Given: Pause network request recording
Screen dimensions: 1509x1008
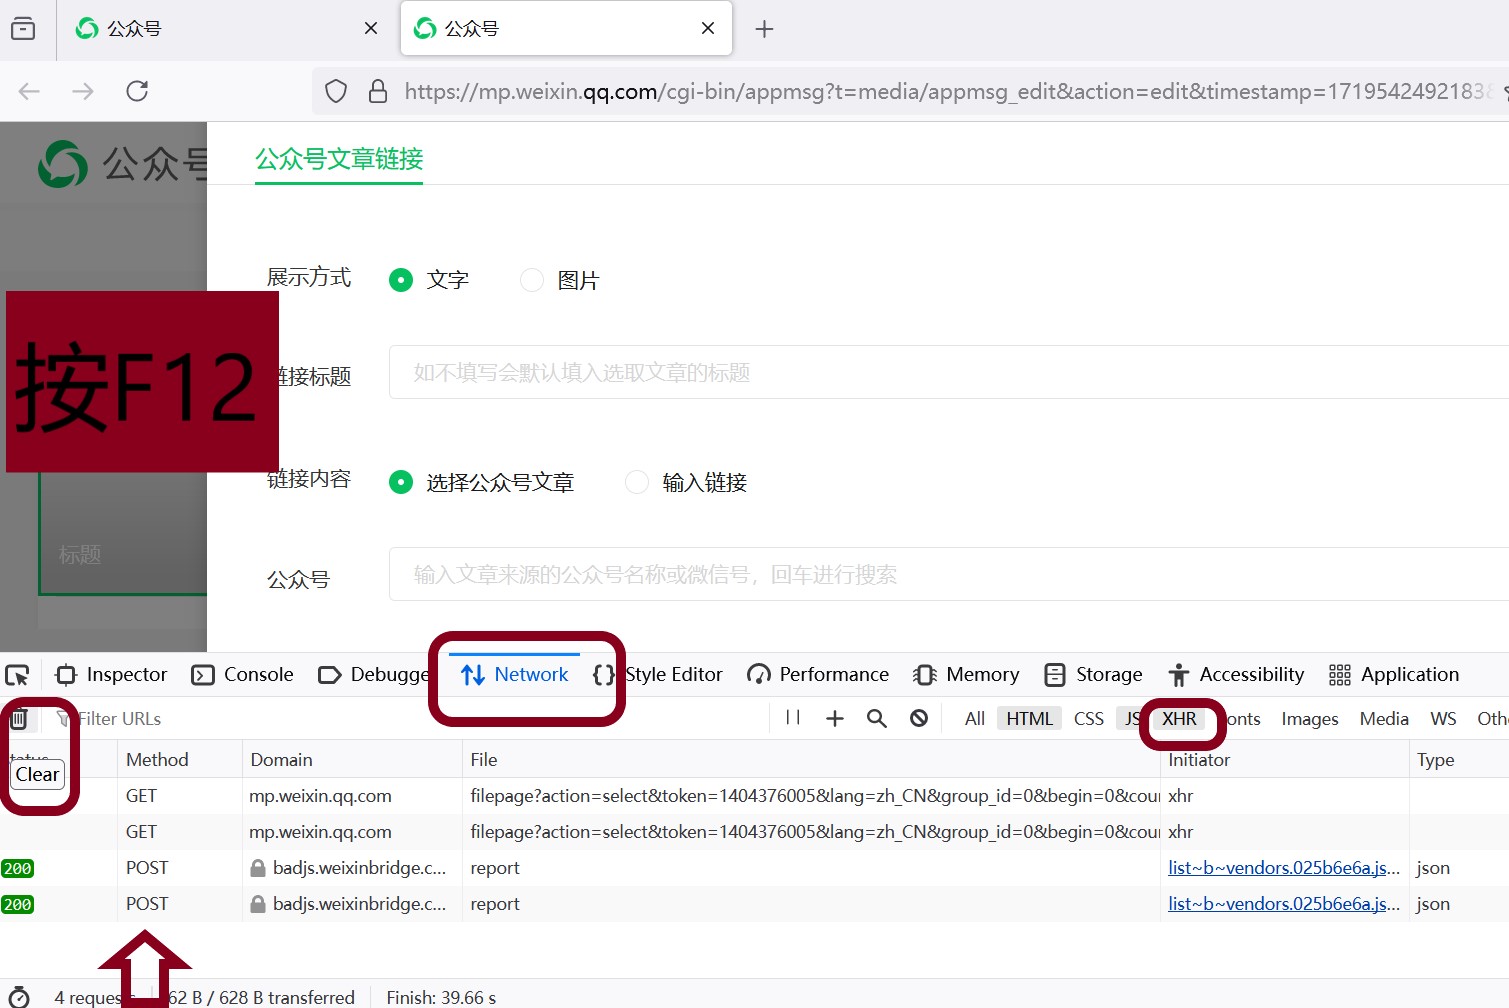Looking at the screenshot, I should point(793,718).
